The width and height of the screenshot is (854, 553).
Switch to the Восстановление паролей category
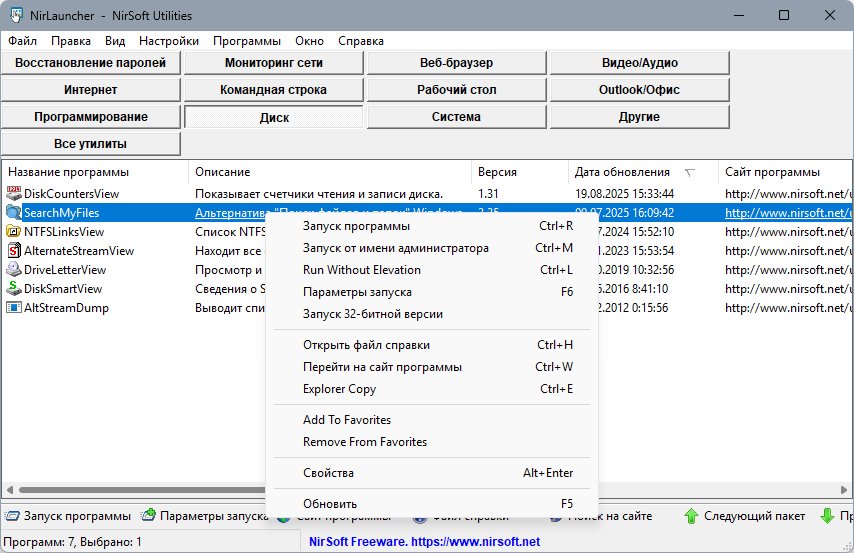[91, 63]
